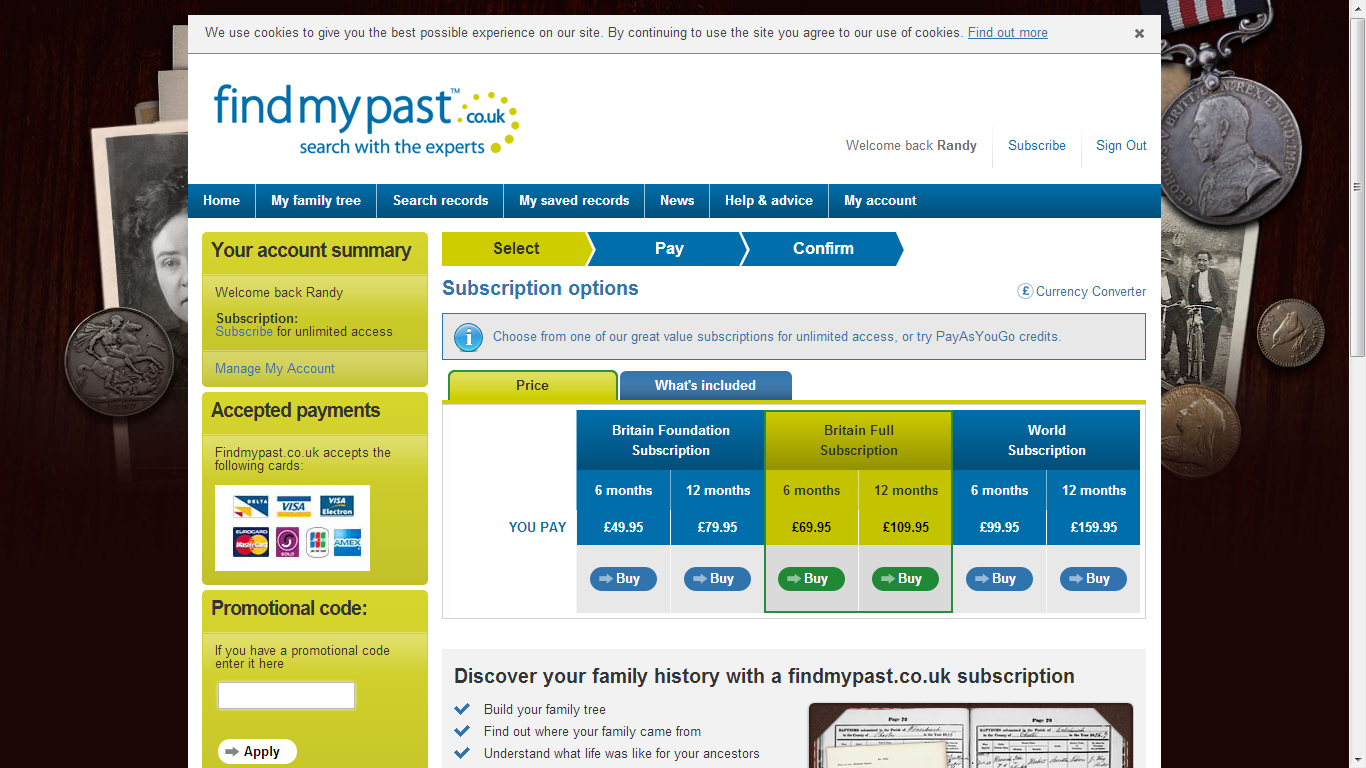
Task: Click checkmark beside 'Understand what life was like'
Action: (462, 753)
